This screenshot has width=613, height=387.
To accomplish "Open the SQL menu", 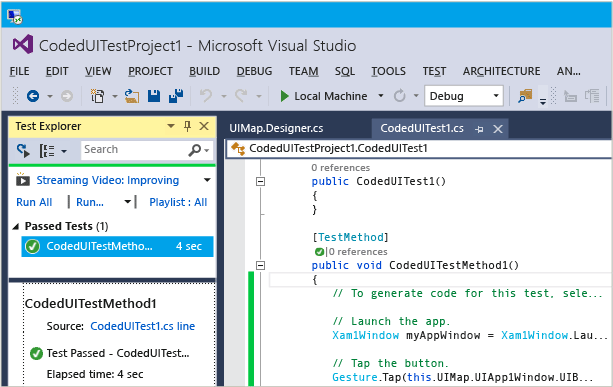I will point(345,71).
